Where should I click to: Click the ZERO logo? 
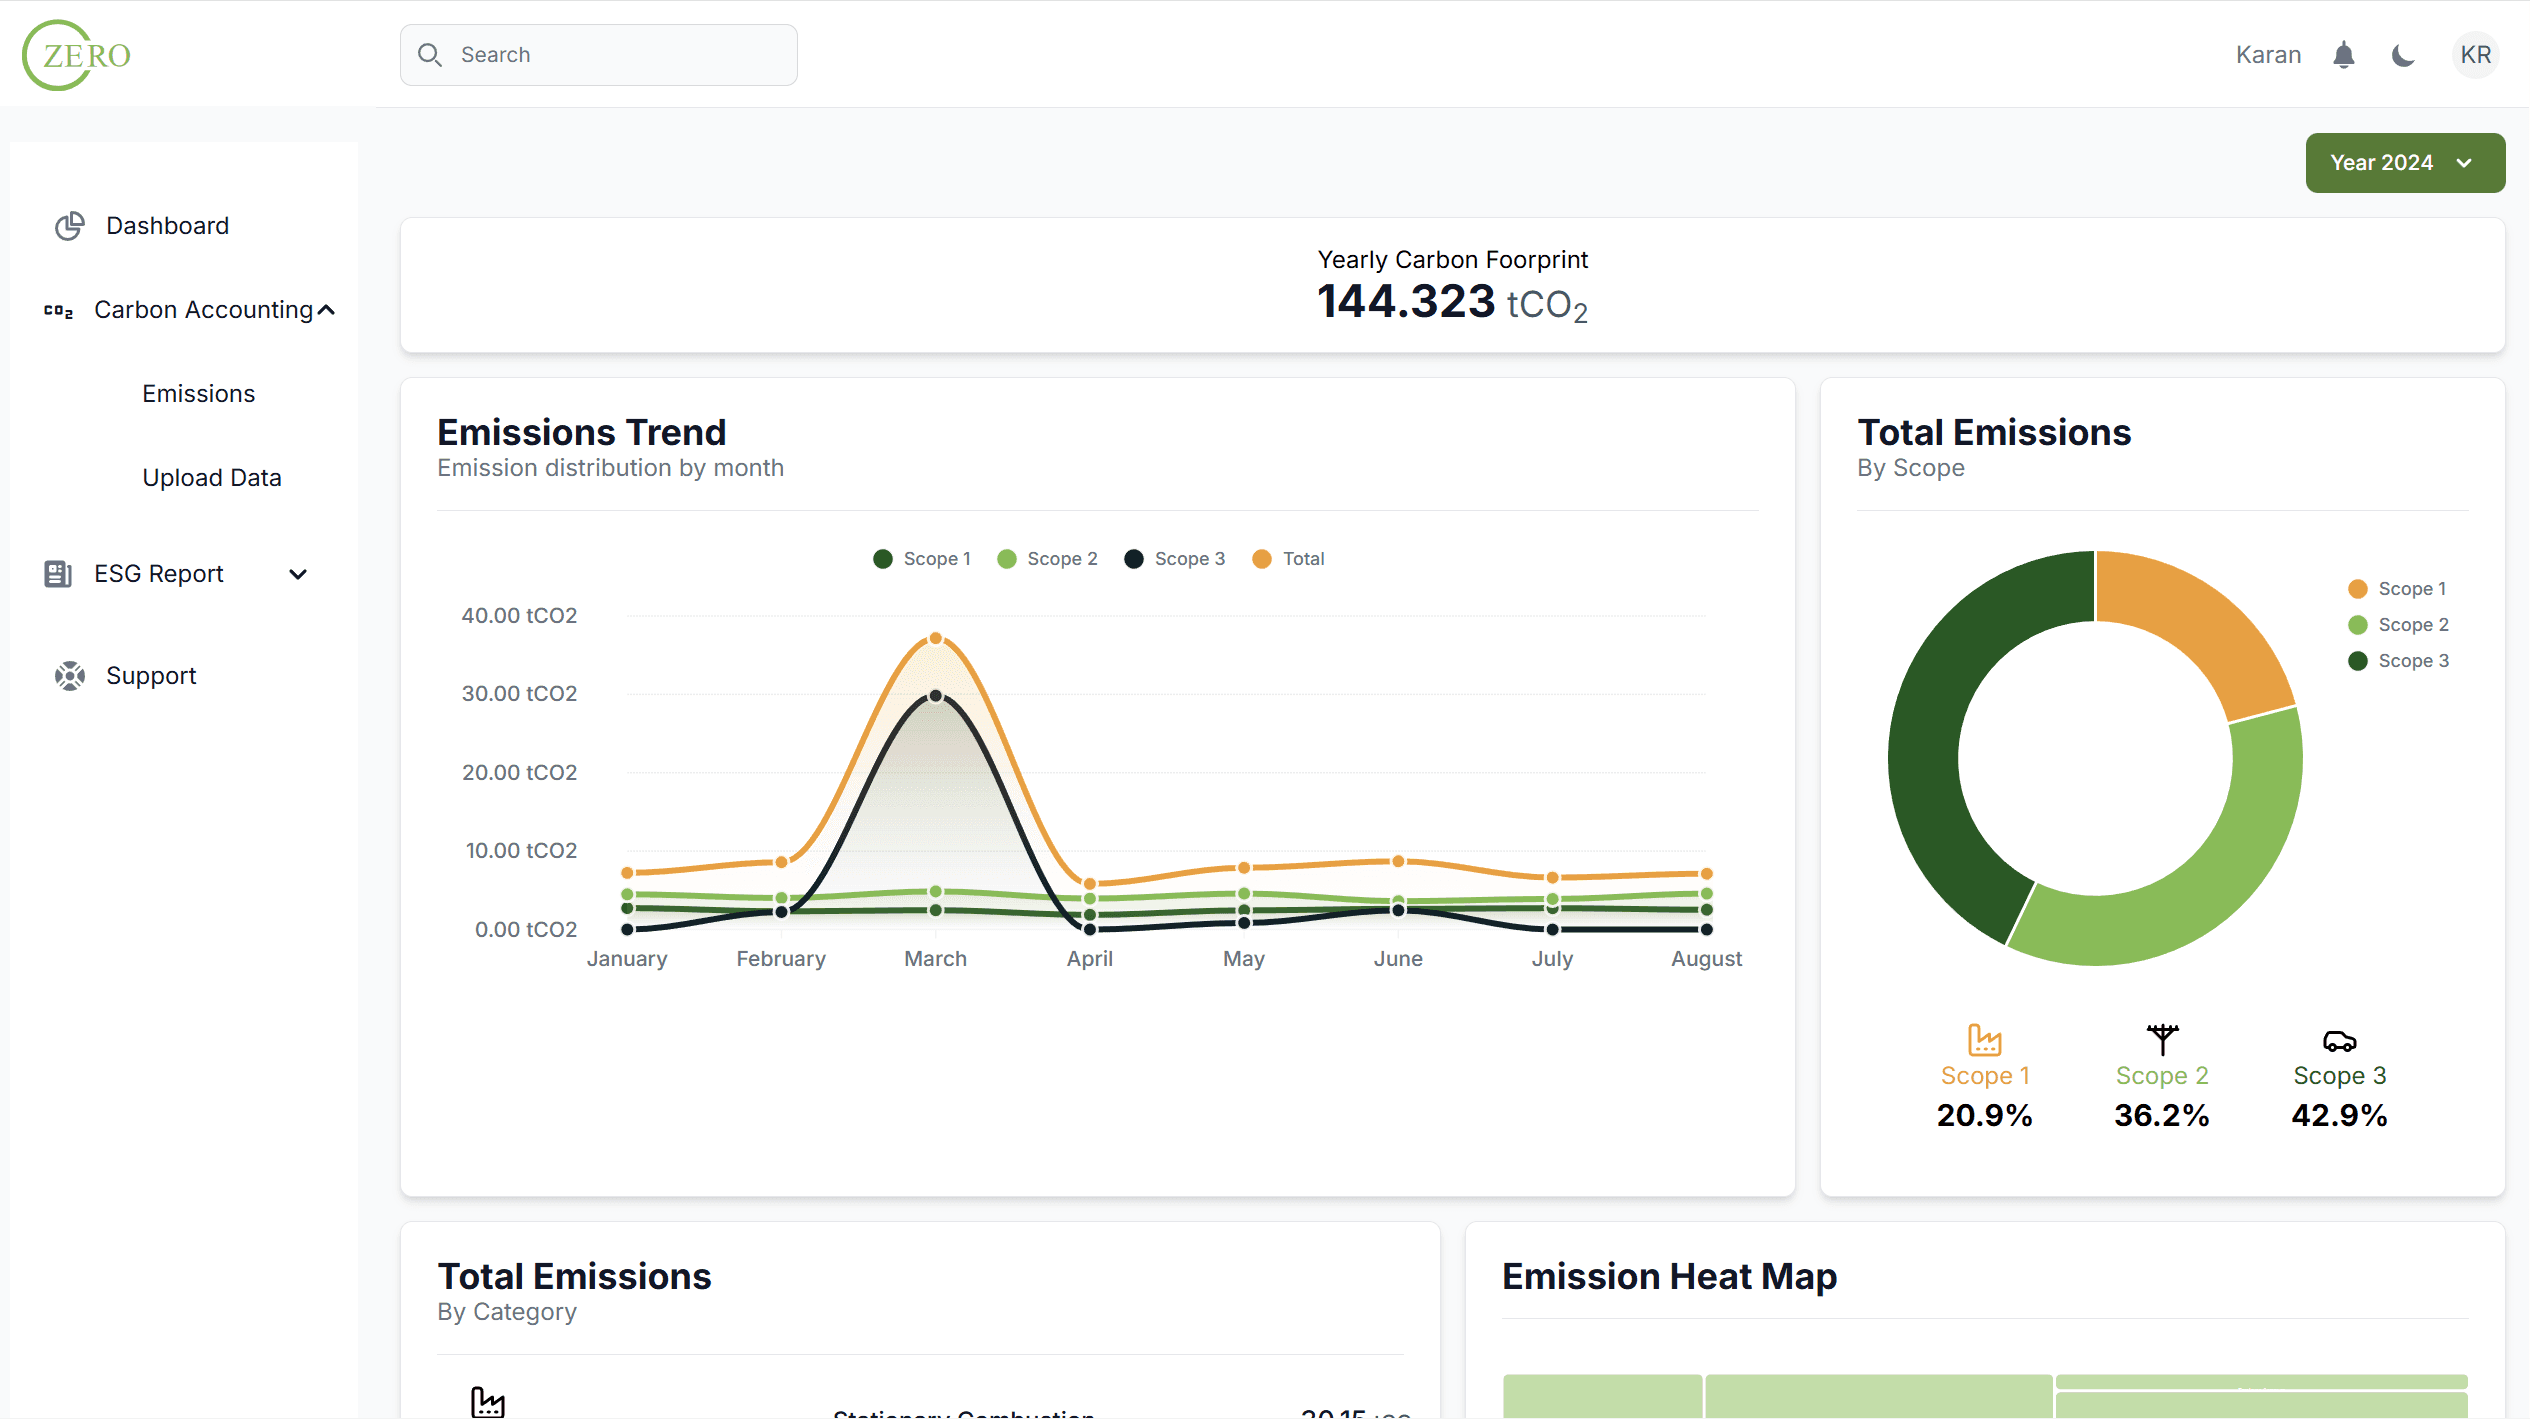point(77,55)
